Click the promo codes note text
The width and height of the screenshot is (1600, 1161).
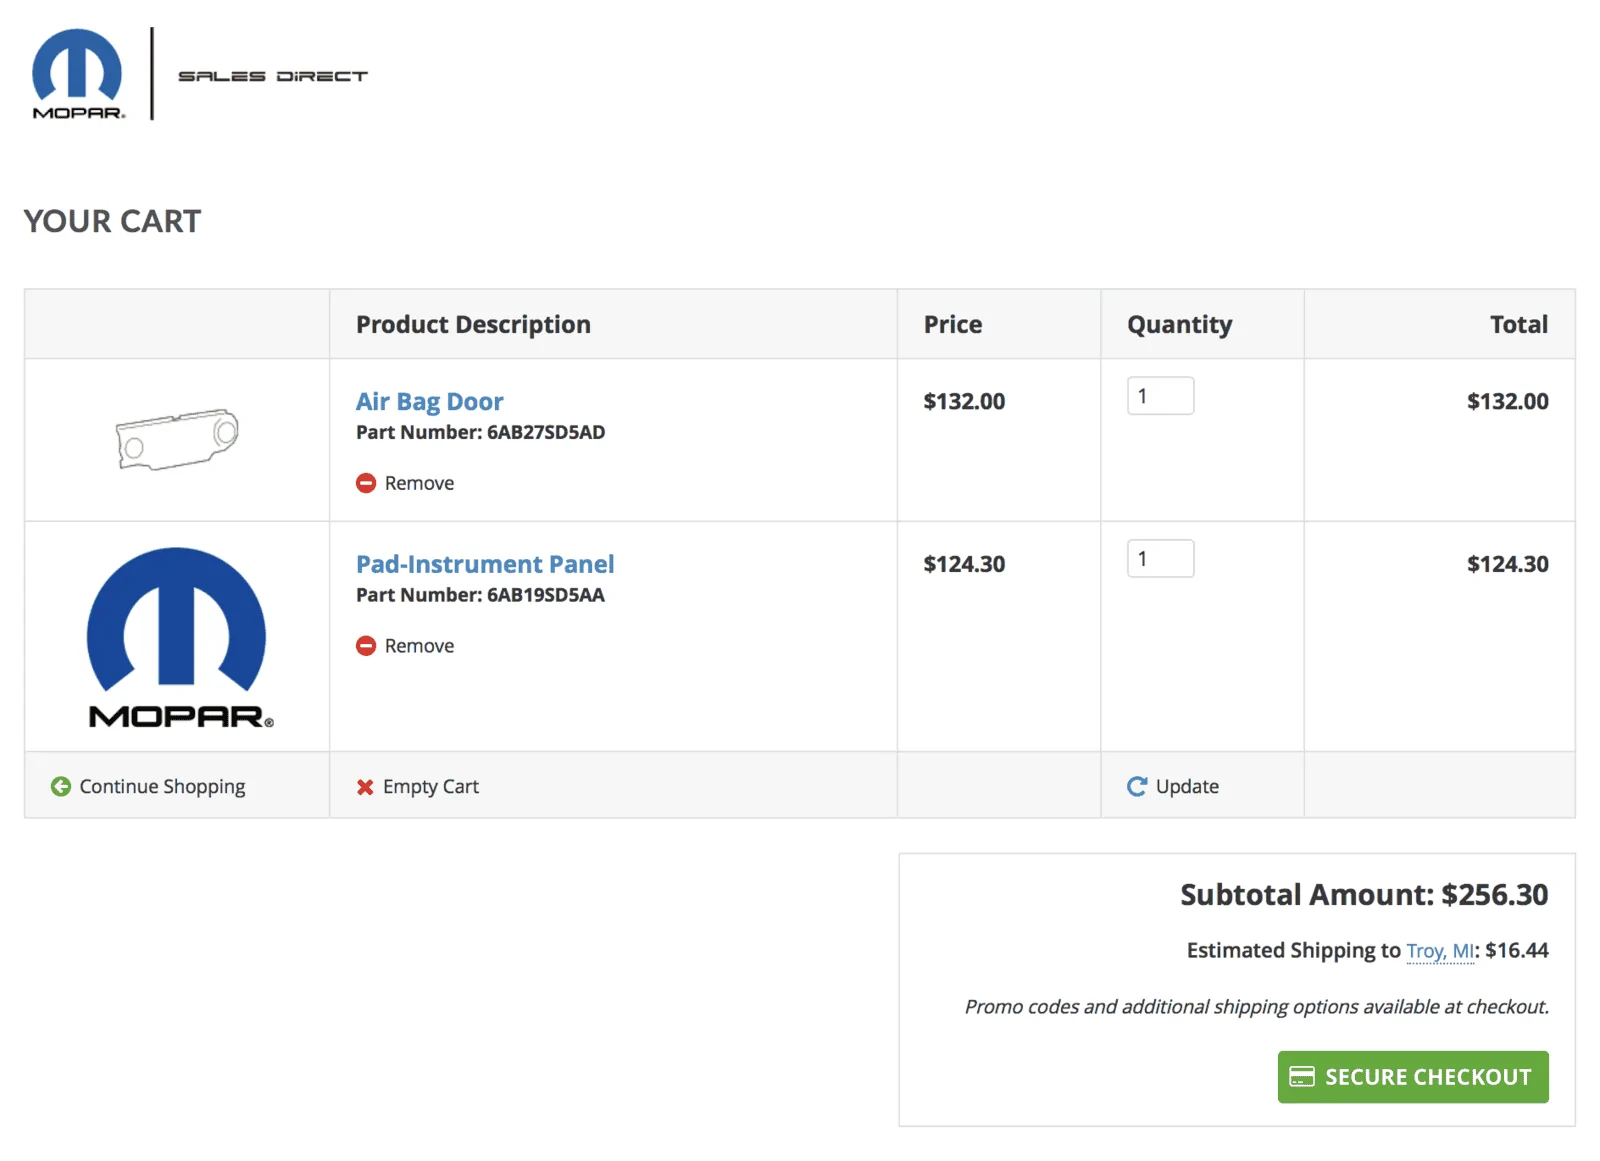(x=1257, y=1007)
